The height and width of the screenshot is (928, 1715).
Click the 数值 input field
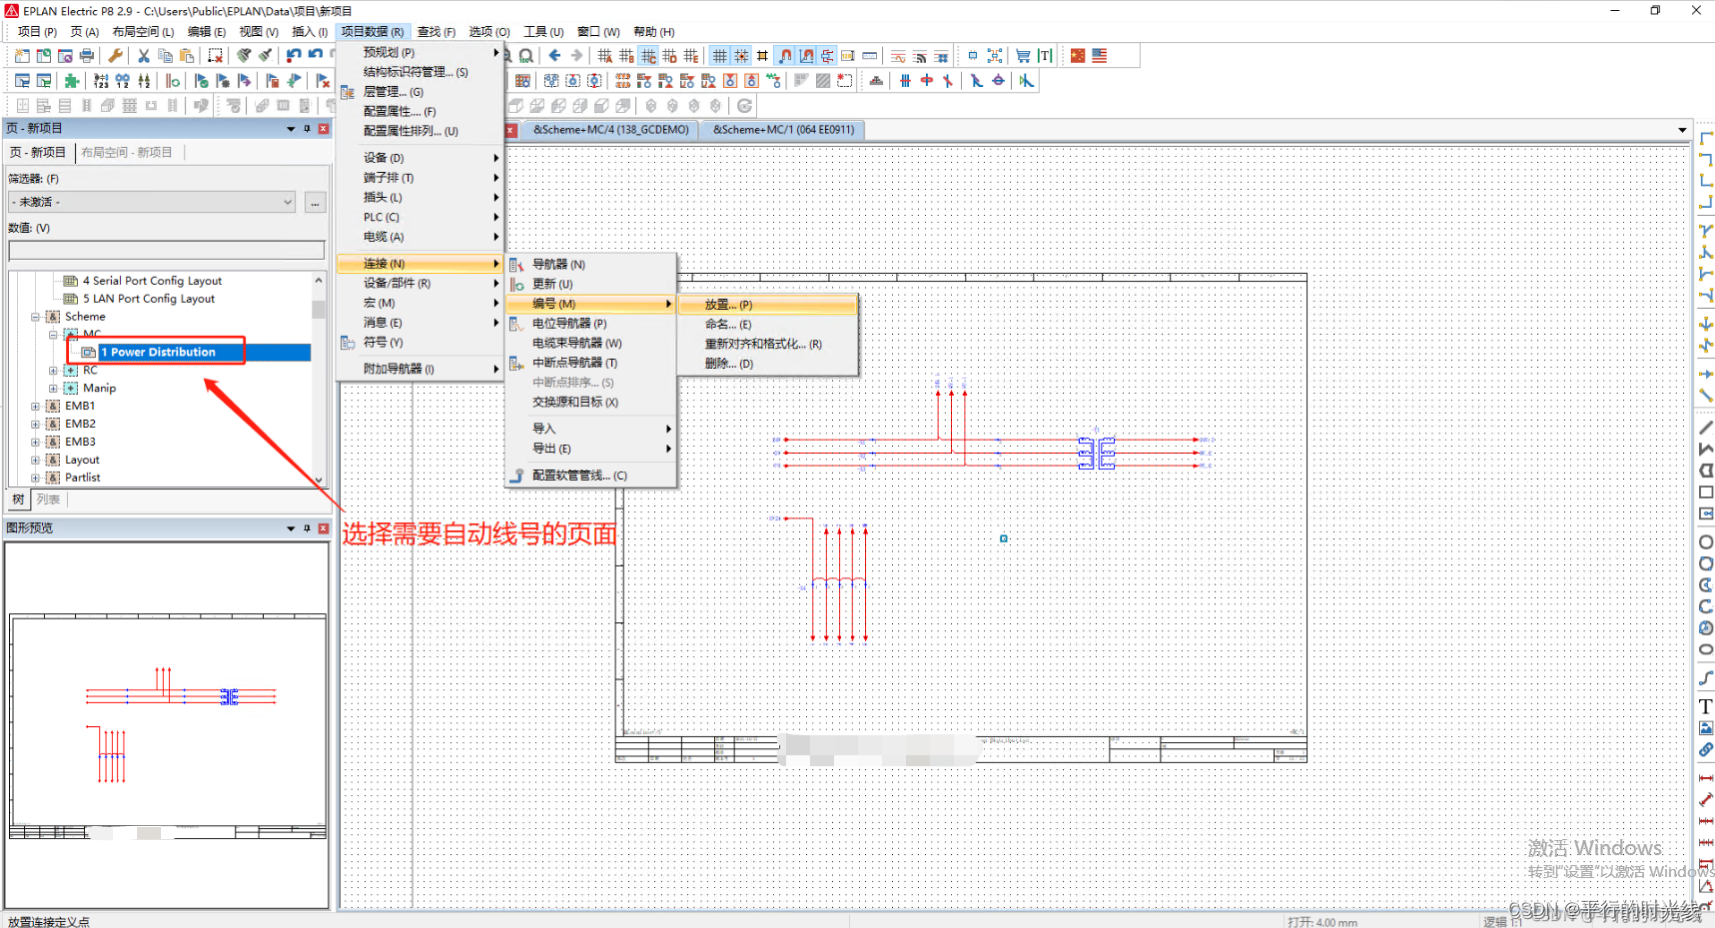pyautogui.click(x=167, y=250)
